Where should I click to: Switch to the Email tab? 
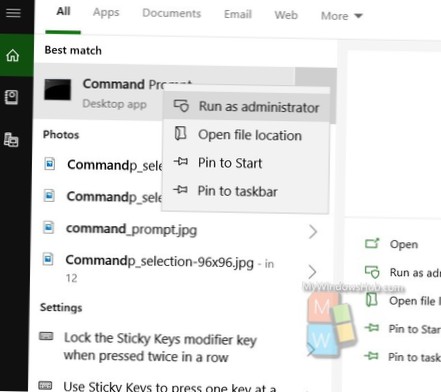coord(238,14)
